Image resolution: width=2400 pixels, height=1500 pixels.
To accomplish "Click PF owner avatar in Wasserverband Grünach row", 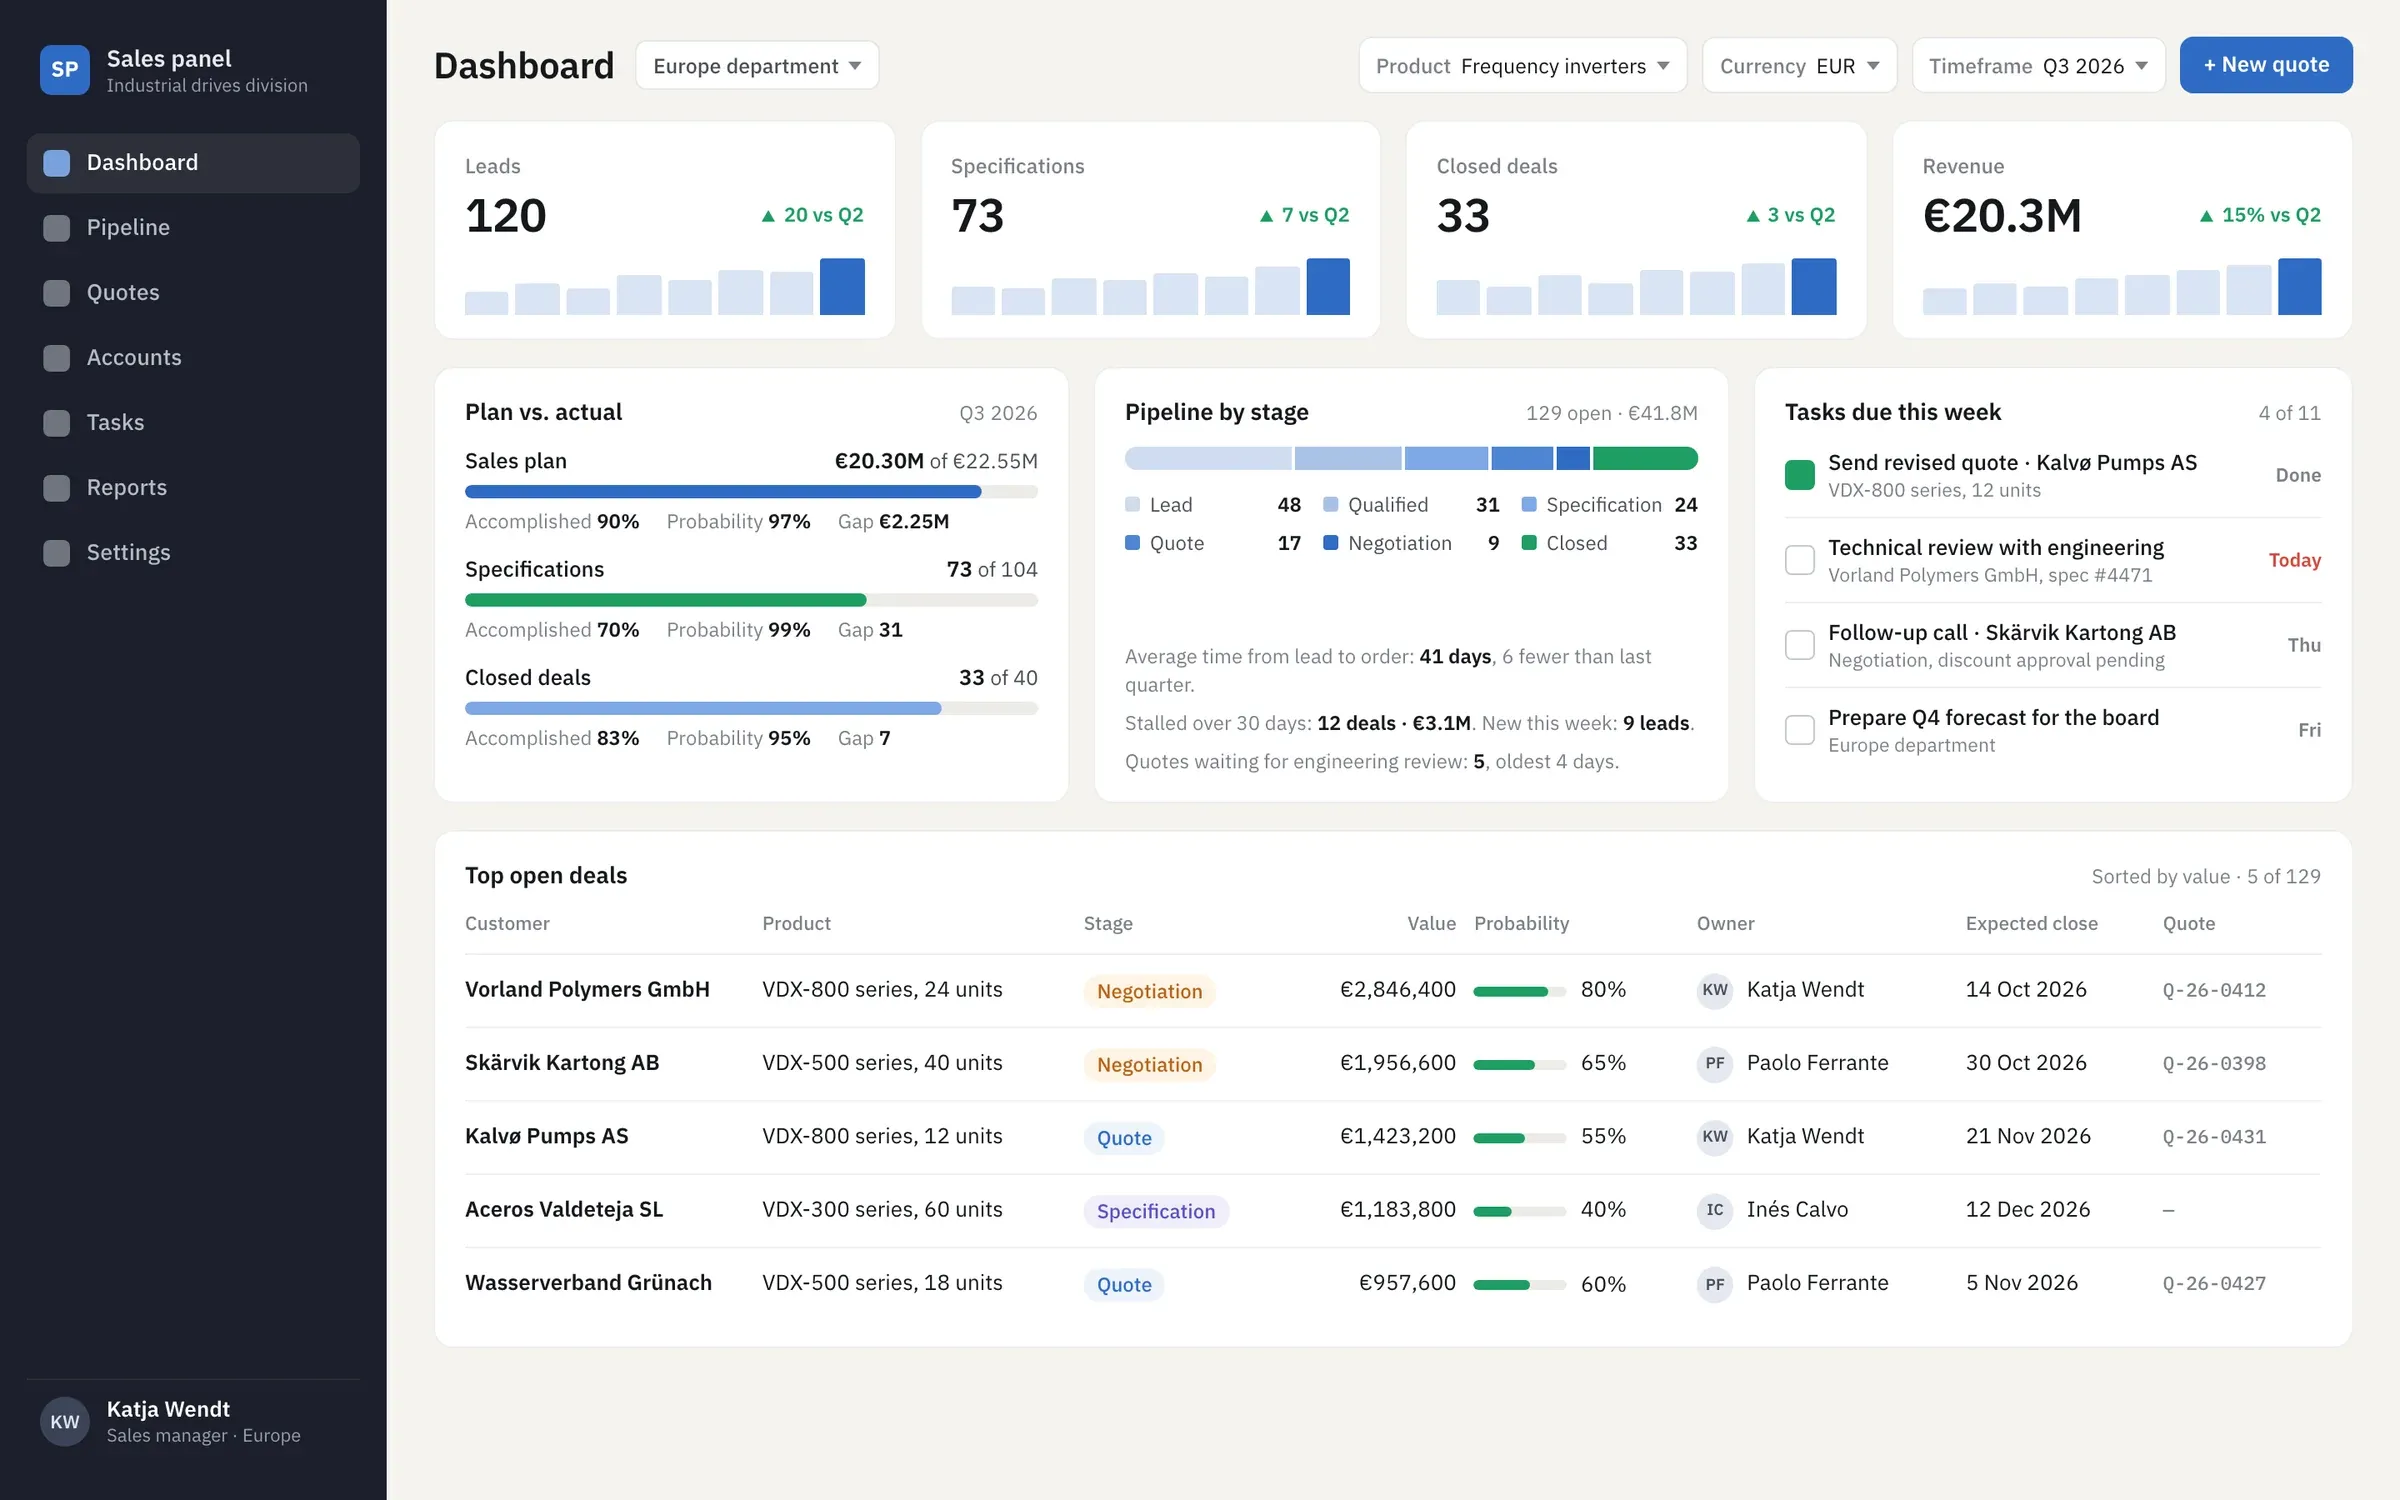I will point(1715,1283).
